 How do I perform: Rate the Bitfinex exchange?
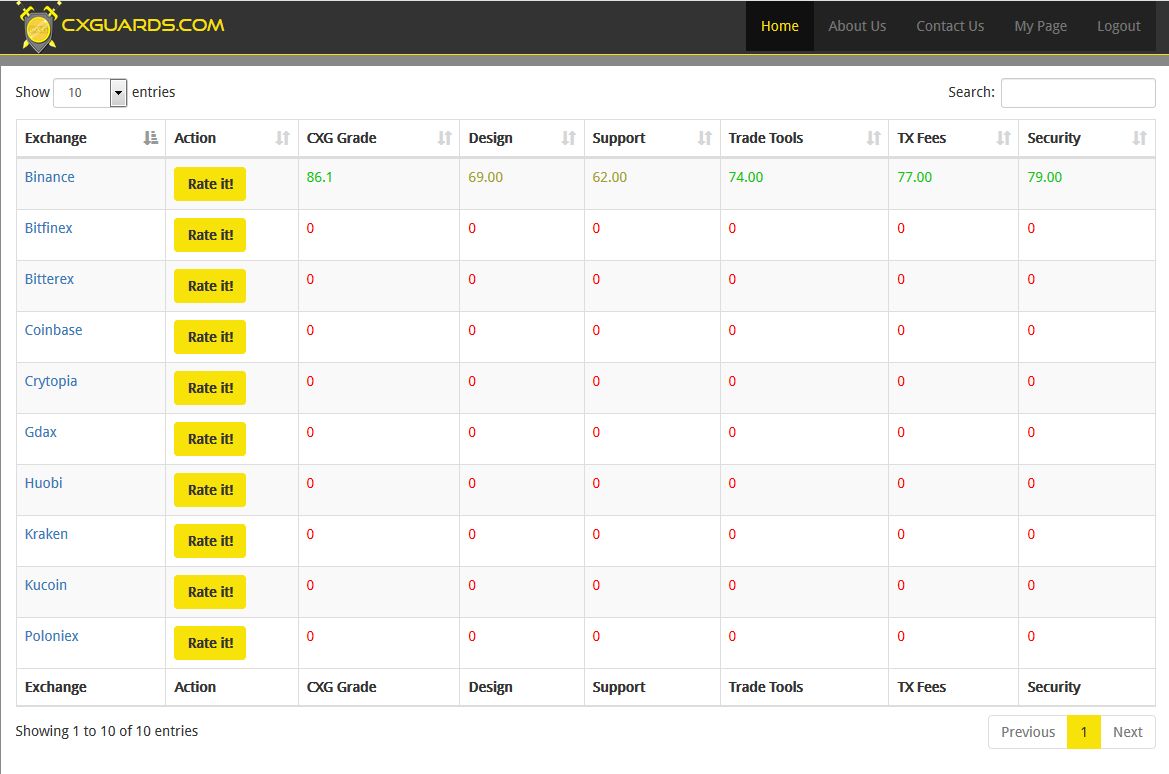pyautogui.click(x=210, y=235)
